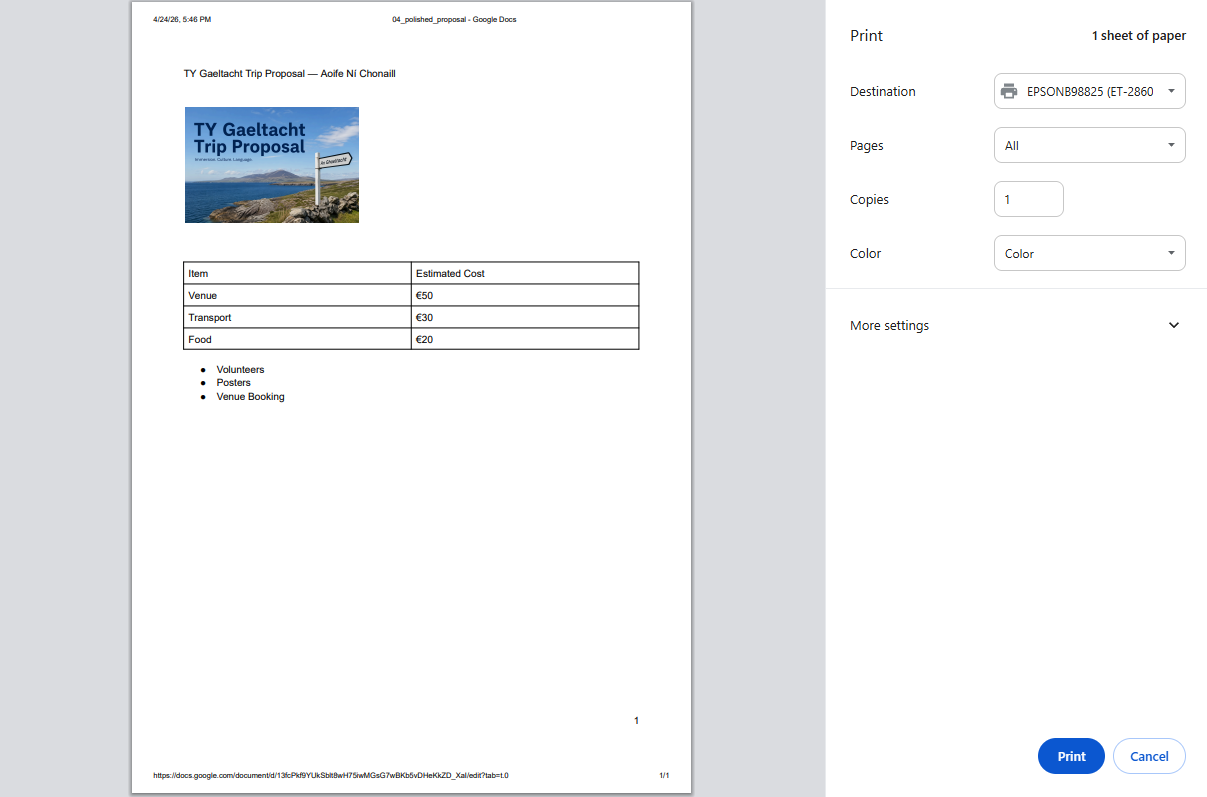Click the docs.google.com URL footer

coord(331,775)
